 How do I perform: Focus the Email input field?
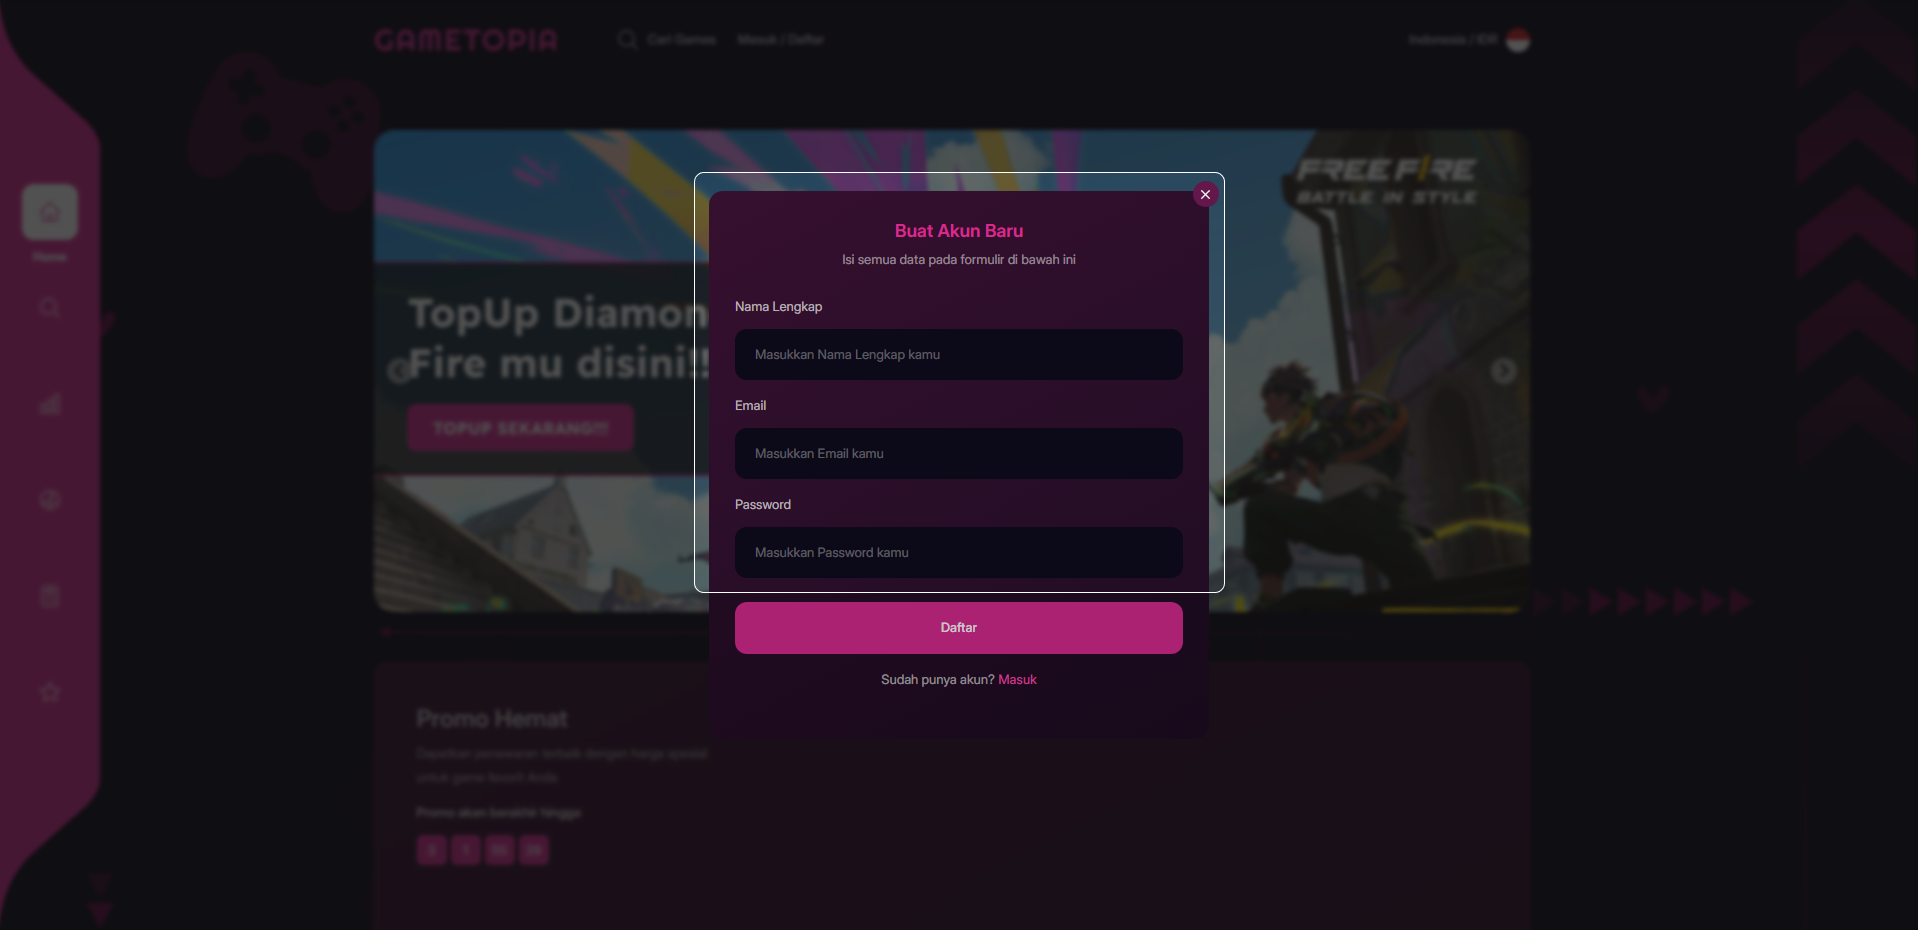pos(958,454)
